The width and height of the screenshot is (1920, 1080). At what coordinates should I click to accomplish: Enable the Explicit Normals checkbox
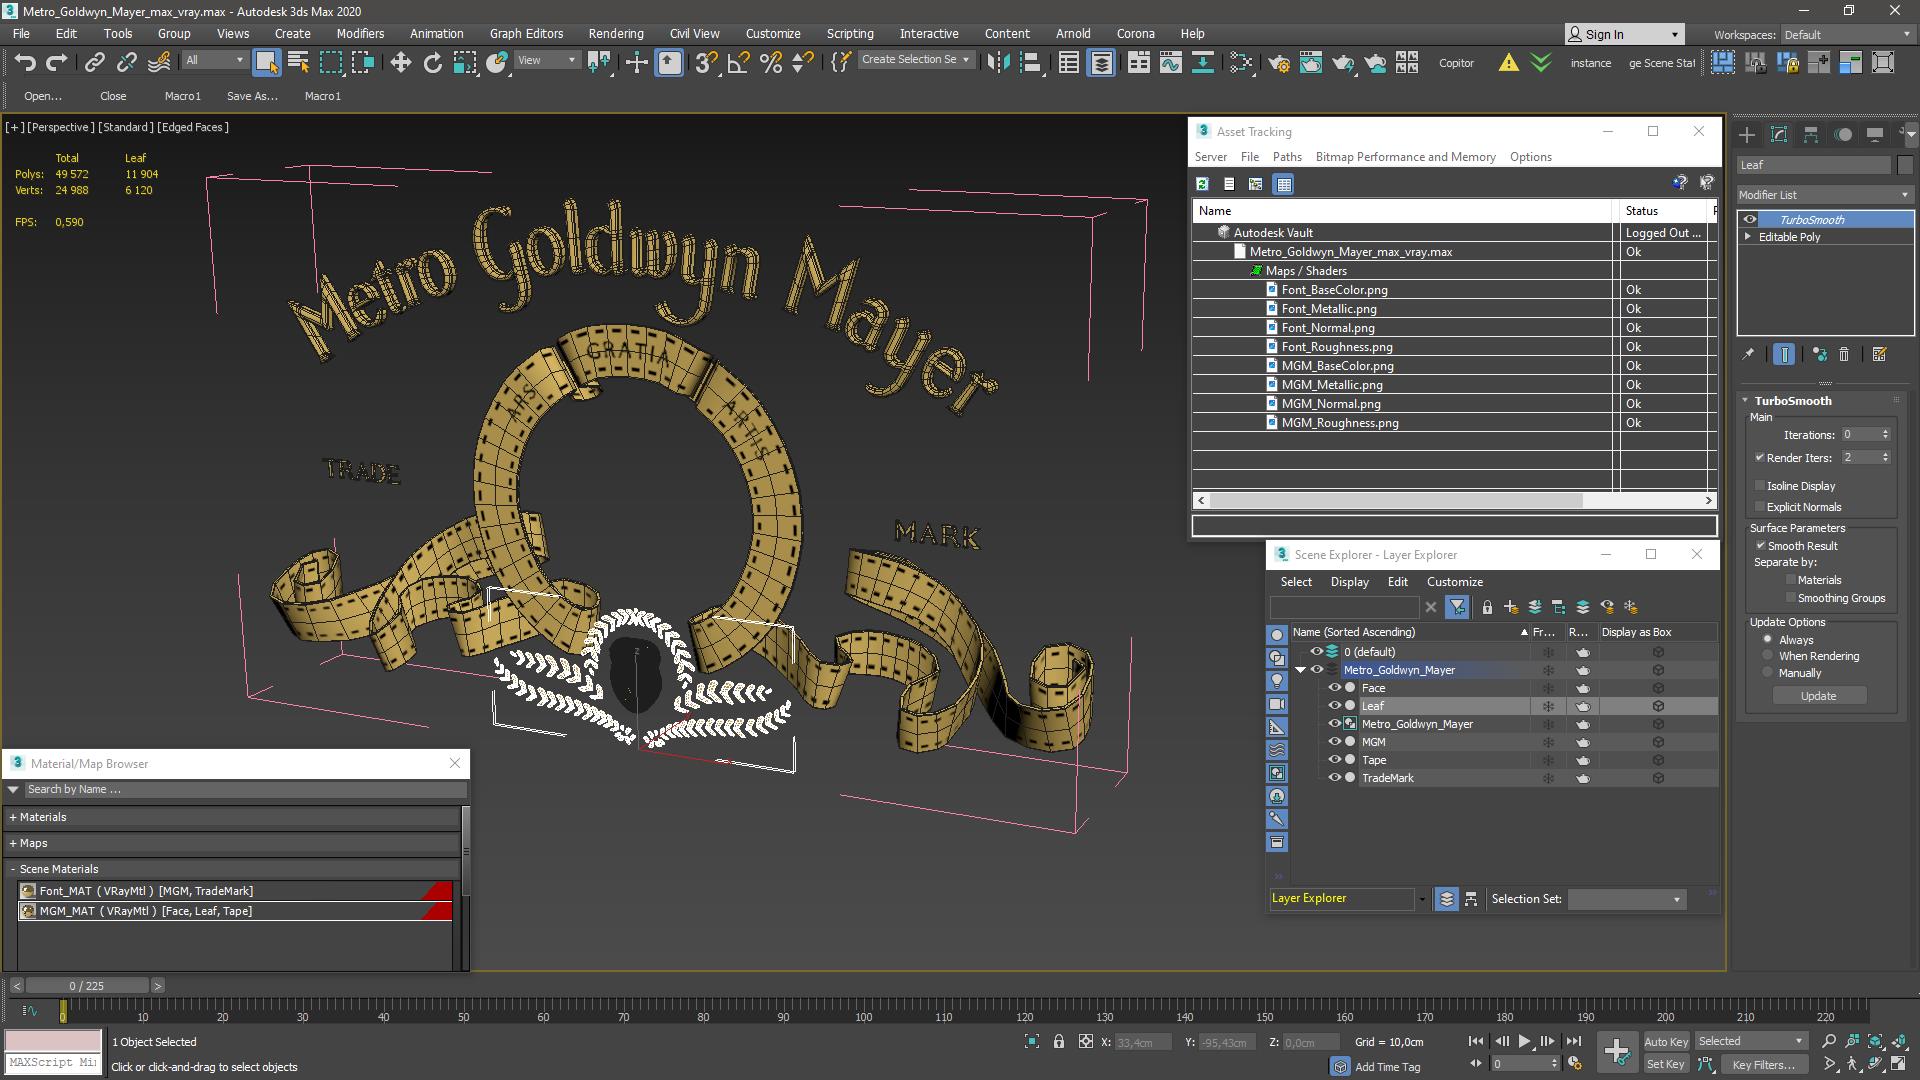[x=1760, y=507]
